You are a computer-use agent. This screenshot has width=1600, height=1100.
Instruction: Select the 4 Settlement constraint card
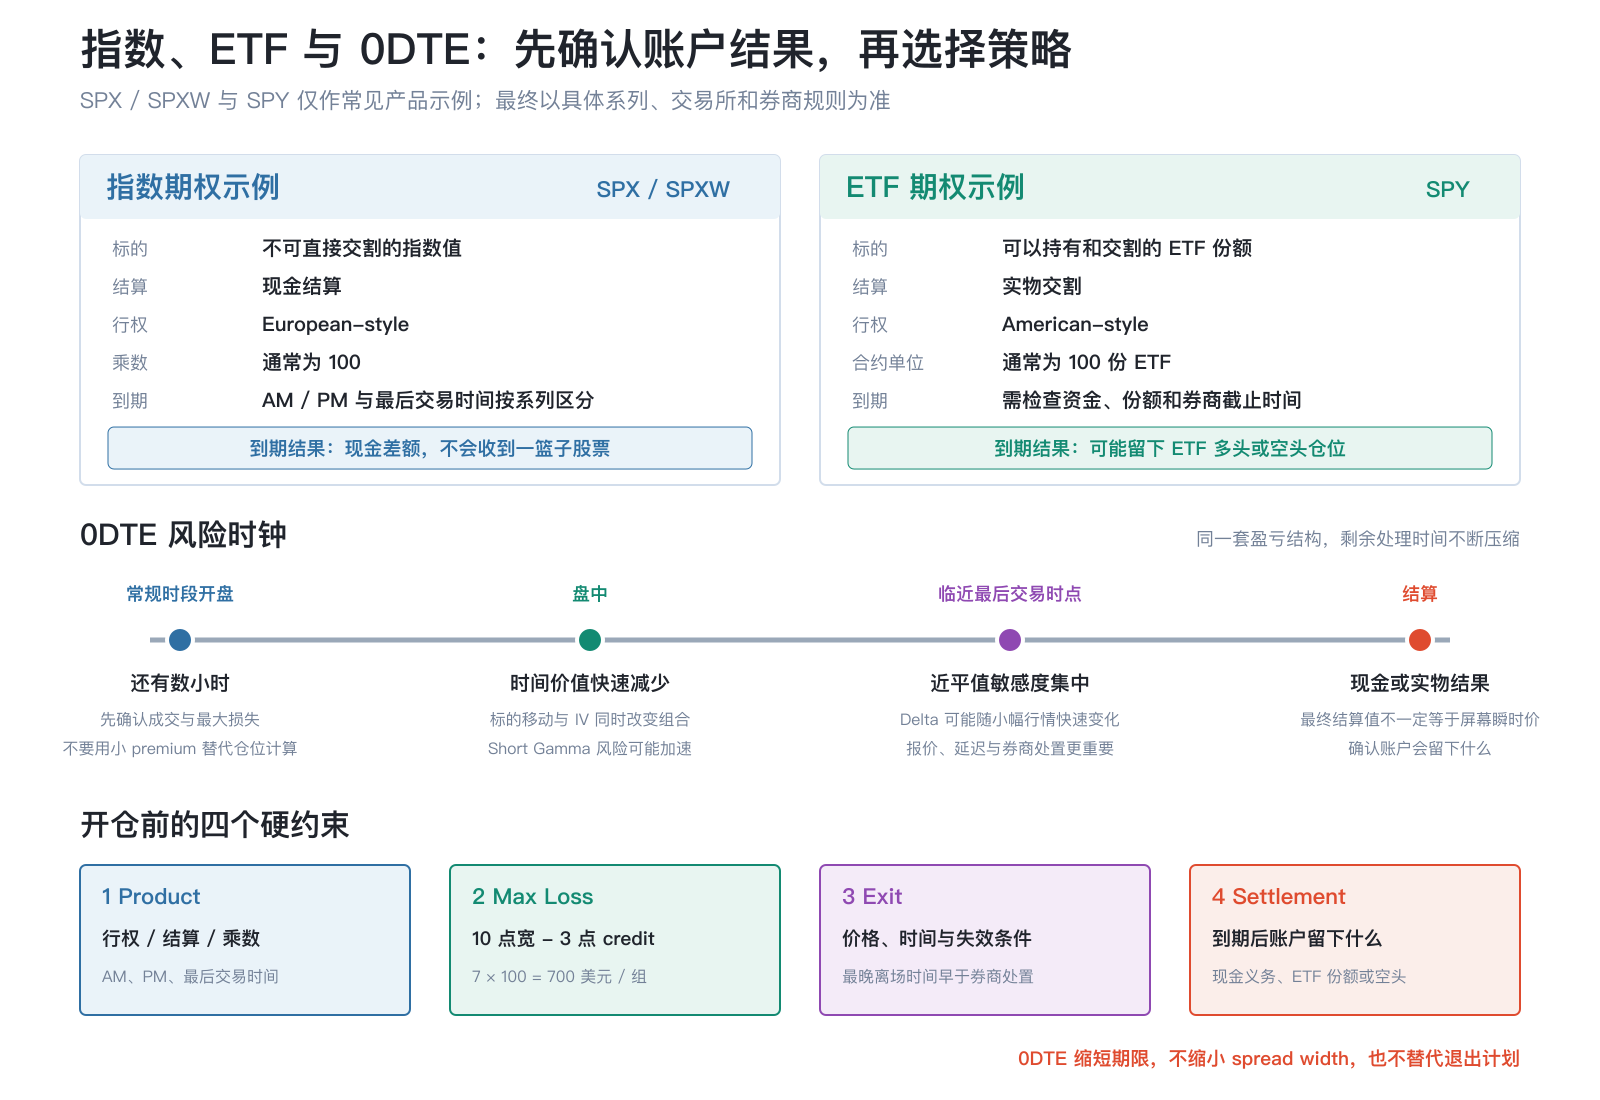(1355, 940)
